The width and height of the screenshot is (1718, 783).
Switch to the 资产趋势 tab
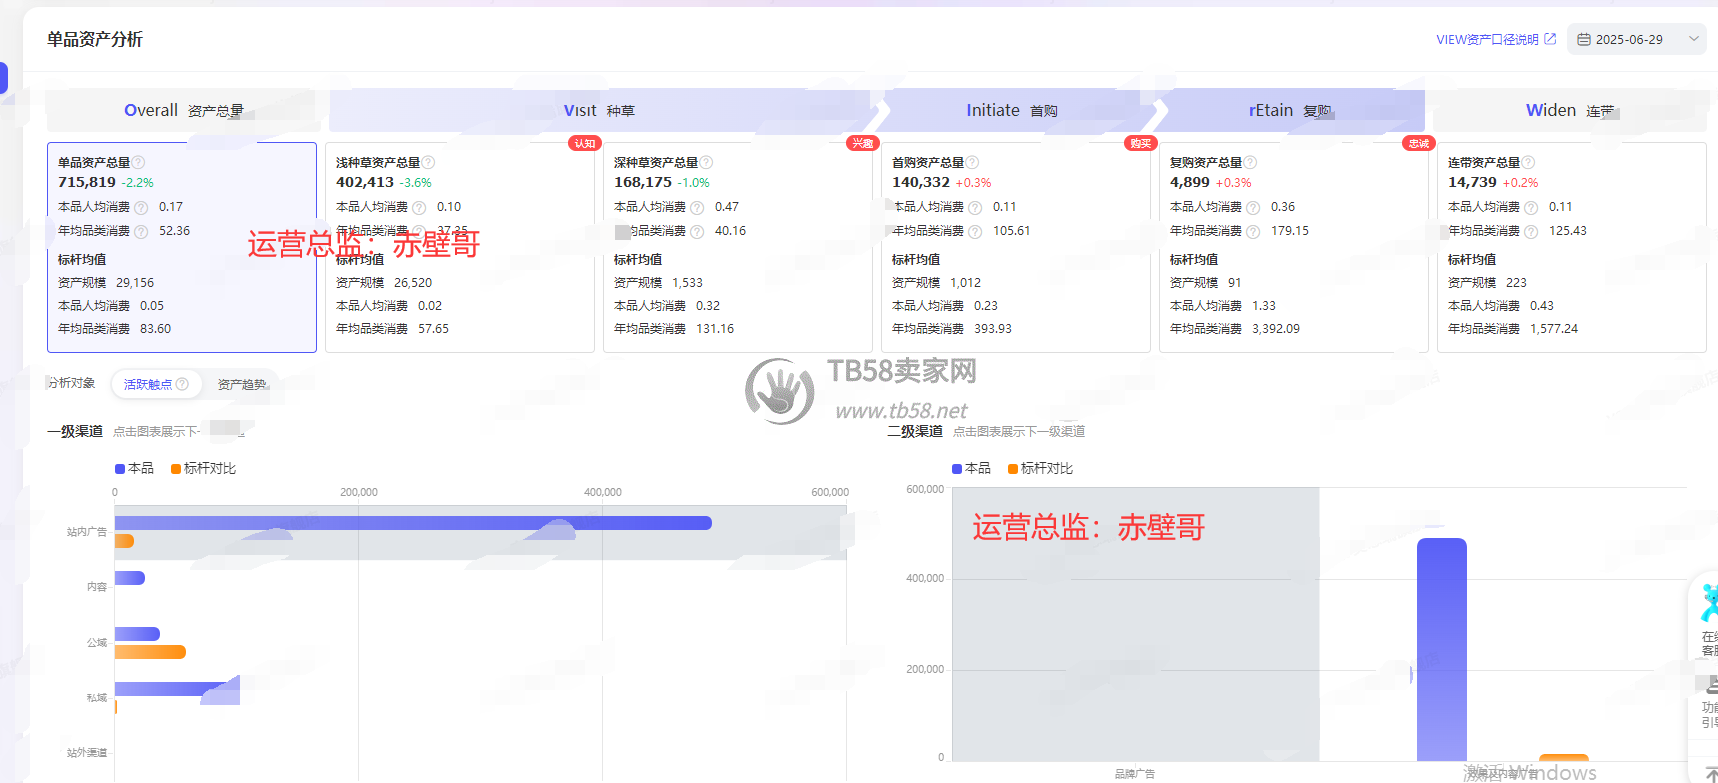click(242, 384)
